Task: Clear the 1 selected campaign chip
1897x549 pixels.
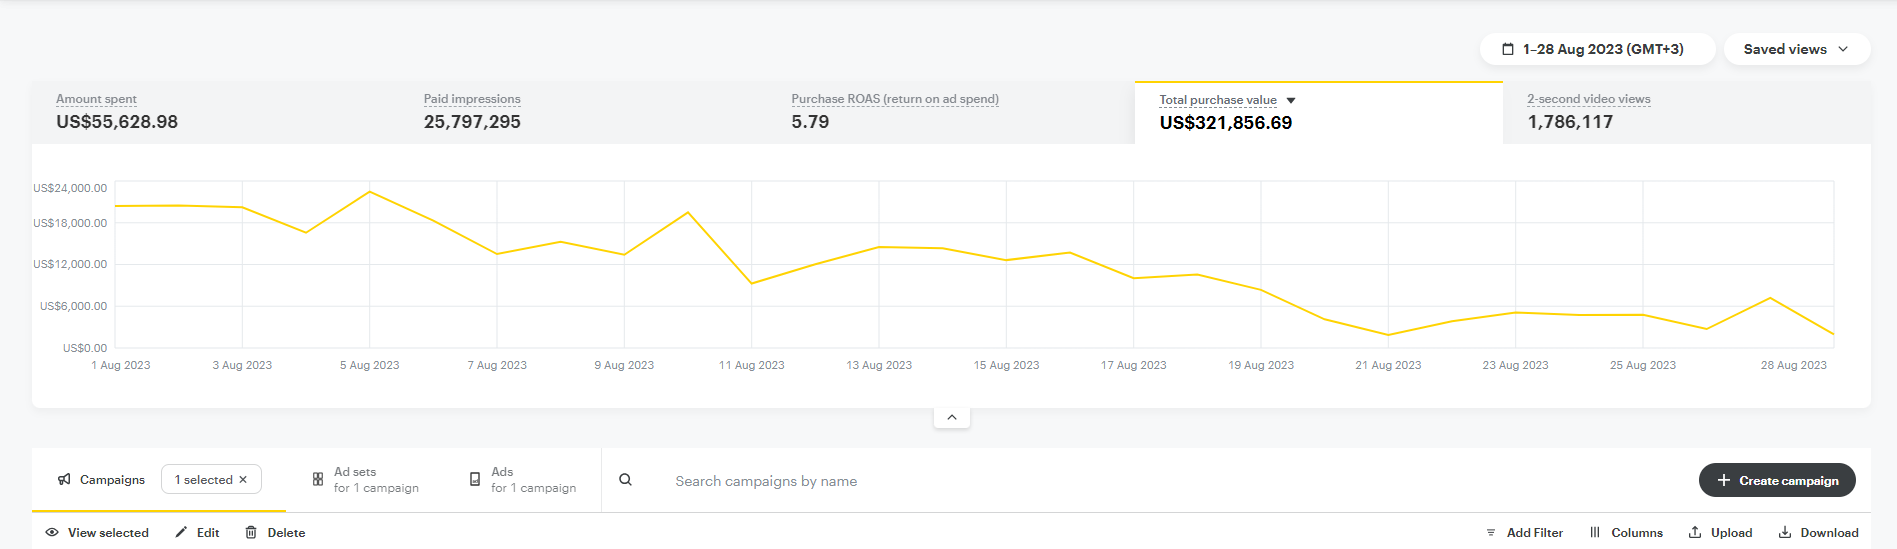Action: click(243, 480)
